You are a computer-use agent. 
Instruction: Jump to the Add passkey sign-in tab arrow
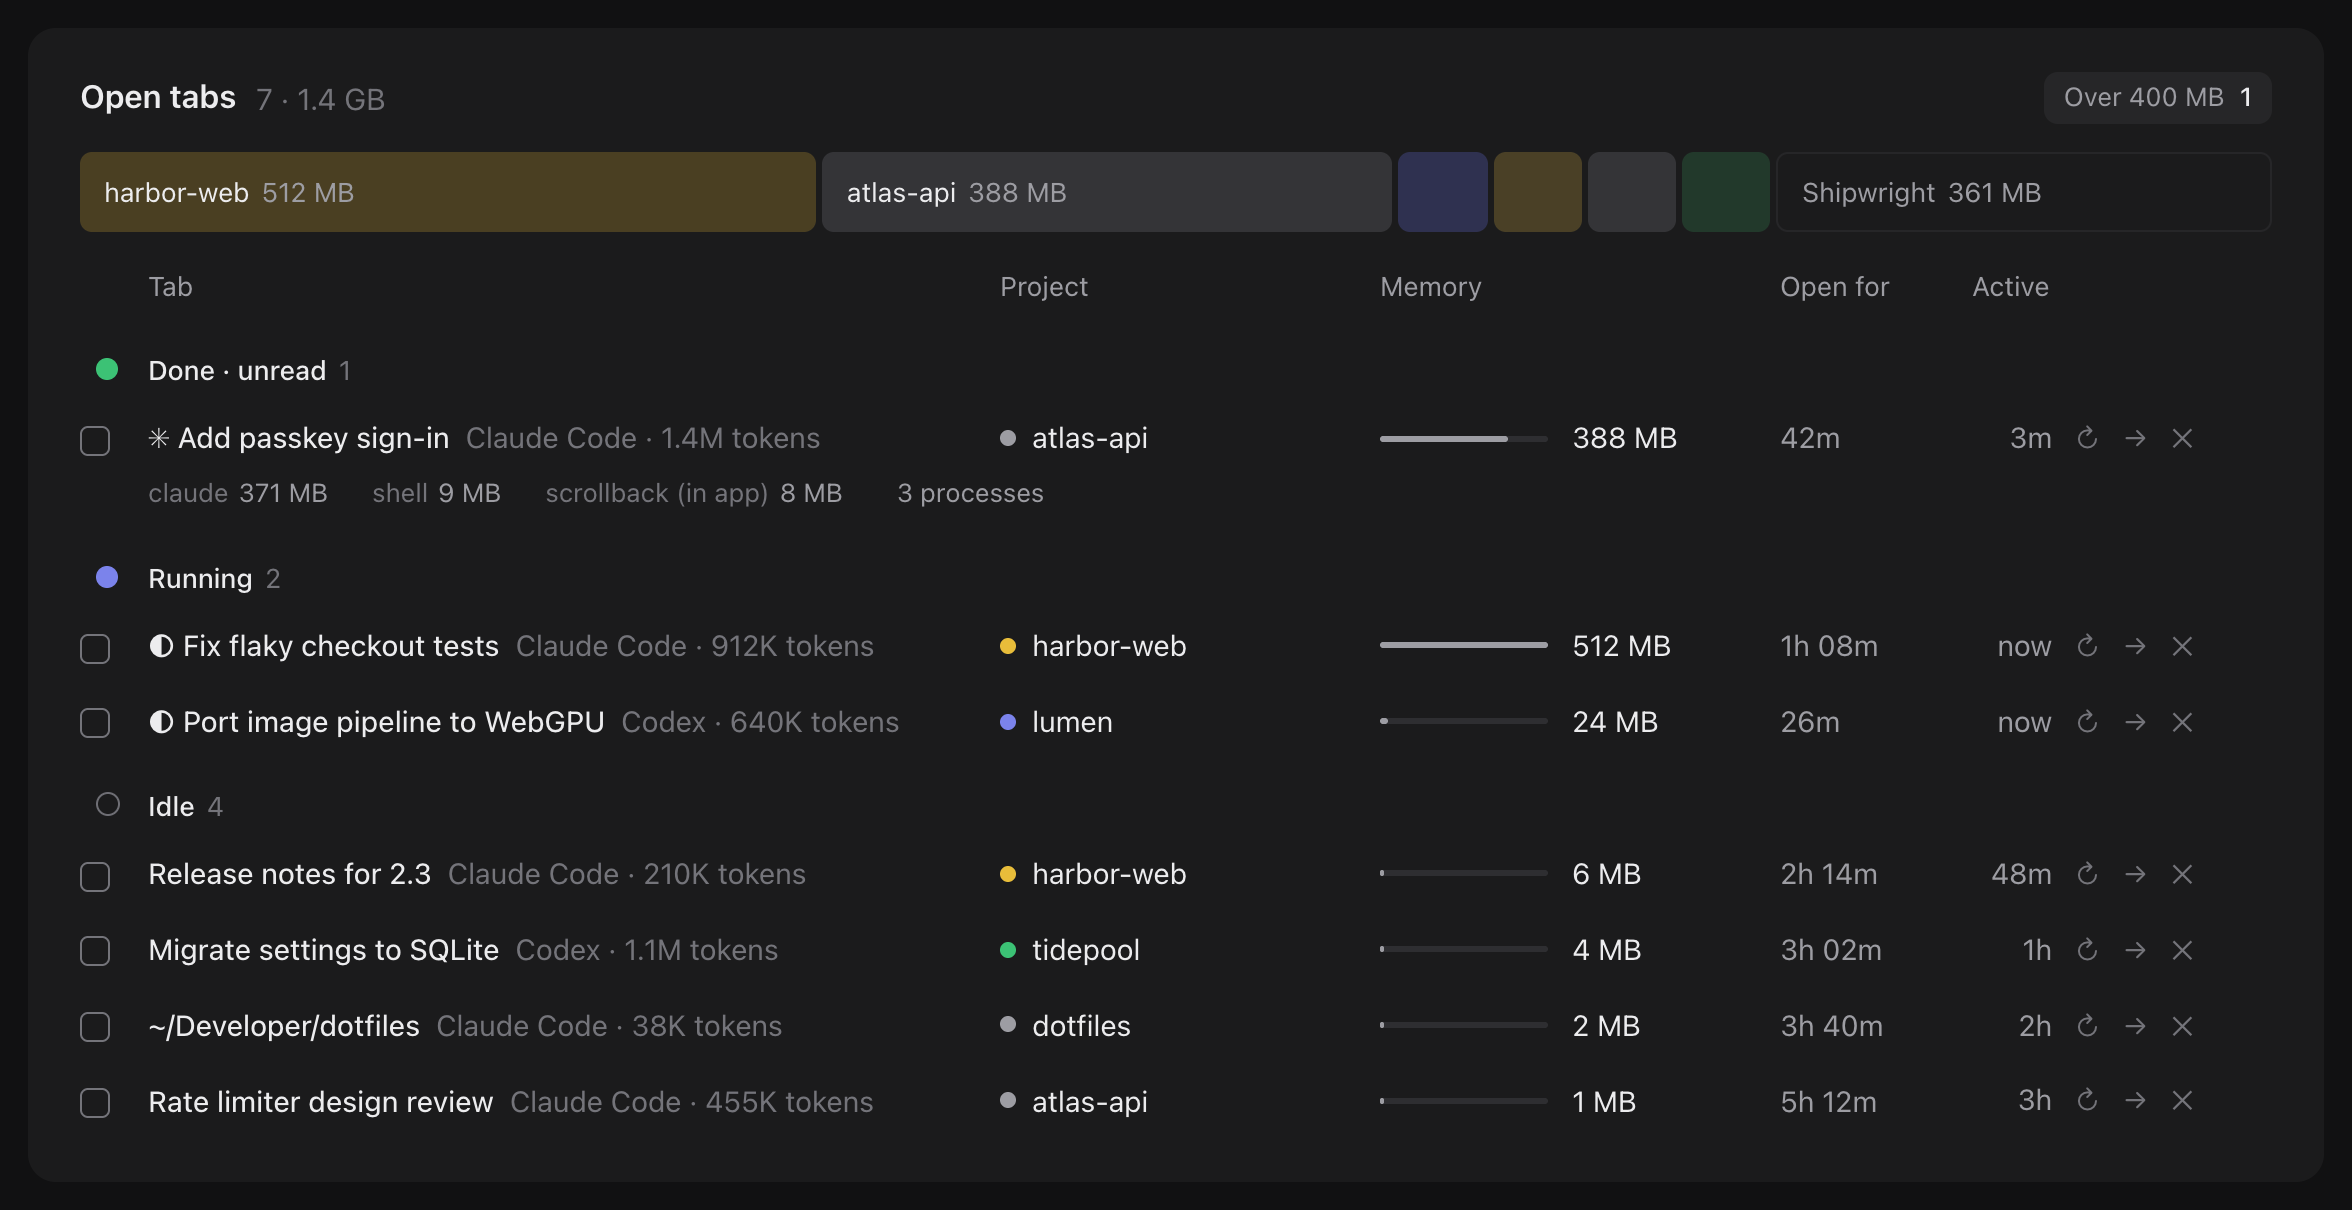[x=2135, y=438]
